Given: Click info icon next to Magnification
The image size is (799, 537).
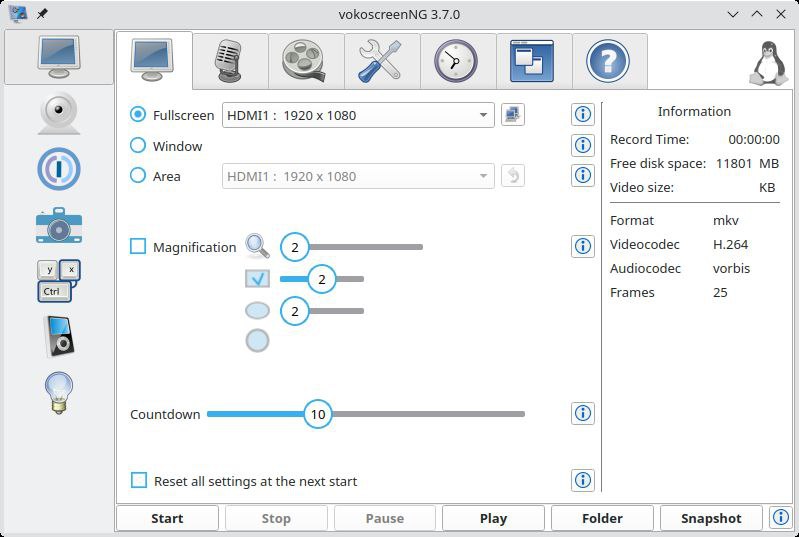Looking at the screenshot, I should (582, 246).
